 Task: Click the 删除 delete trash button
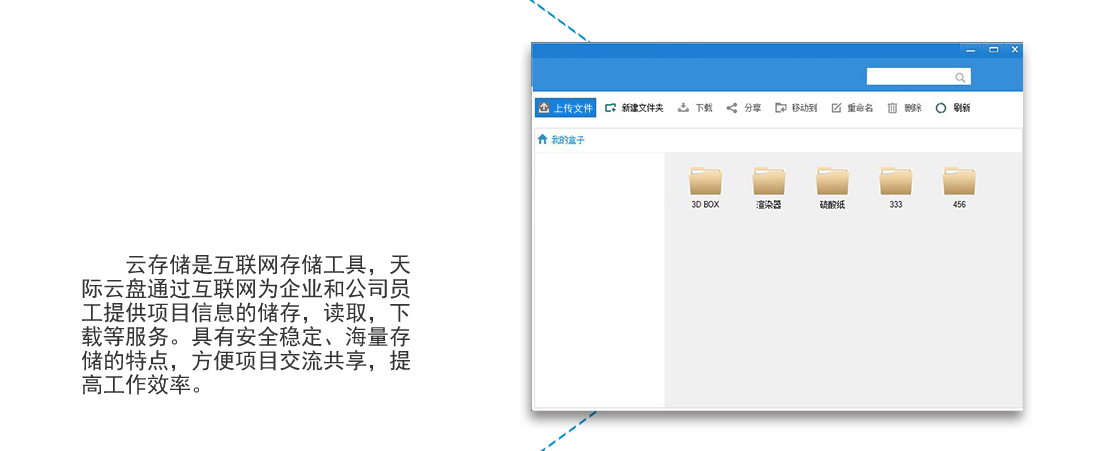click(905, 108)
